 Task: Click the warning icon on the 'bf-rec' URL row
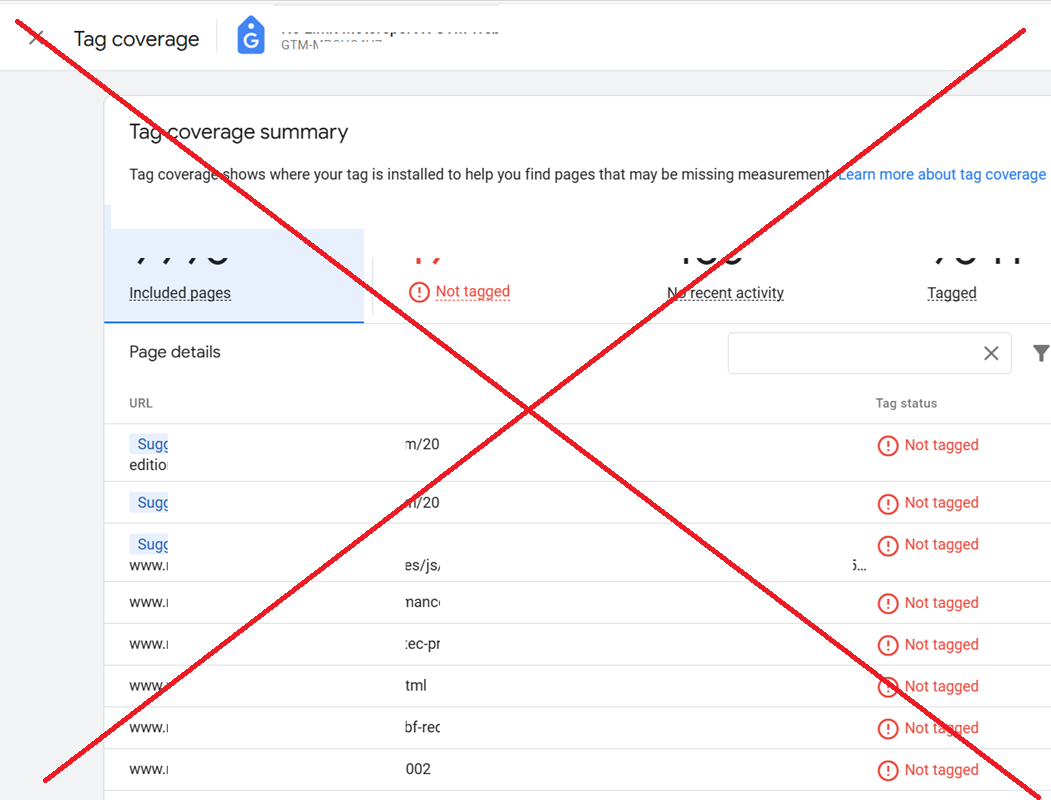(x=888, y=728)
